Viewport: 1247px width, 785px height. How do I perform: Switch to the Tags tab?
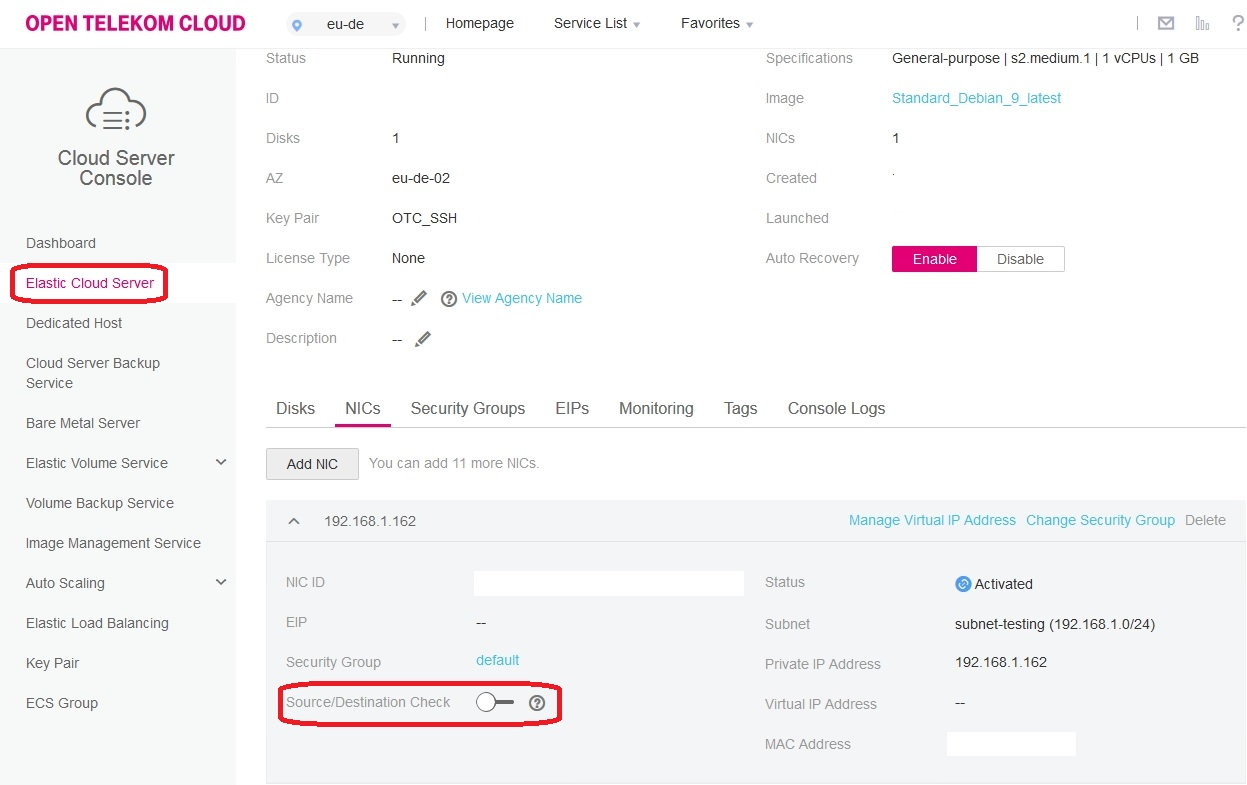[x=741, y=408]
